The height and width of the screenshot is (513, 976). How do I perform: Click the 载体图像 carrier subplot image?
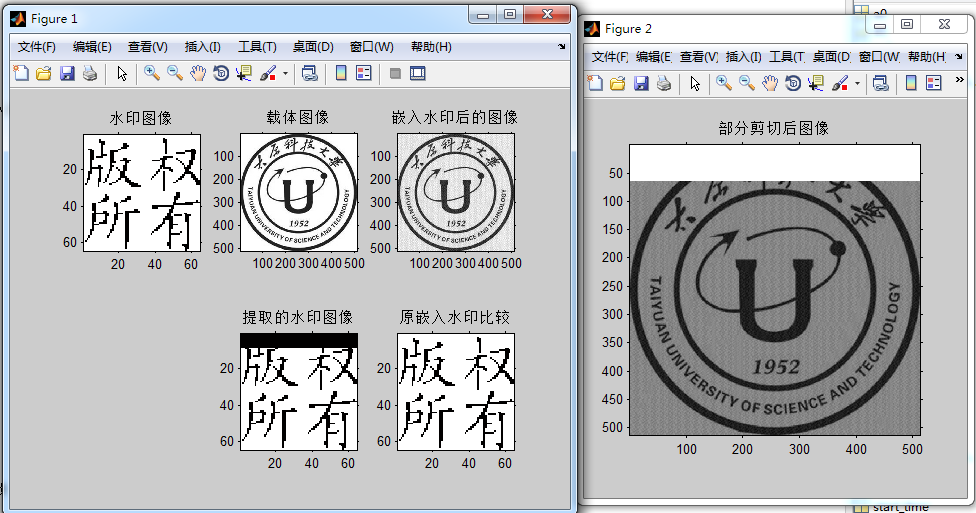(299, 192)
